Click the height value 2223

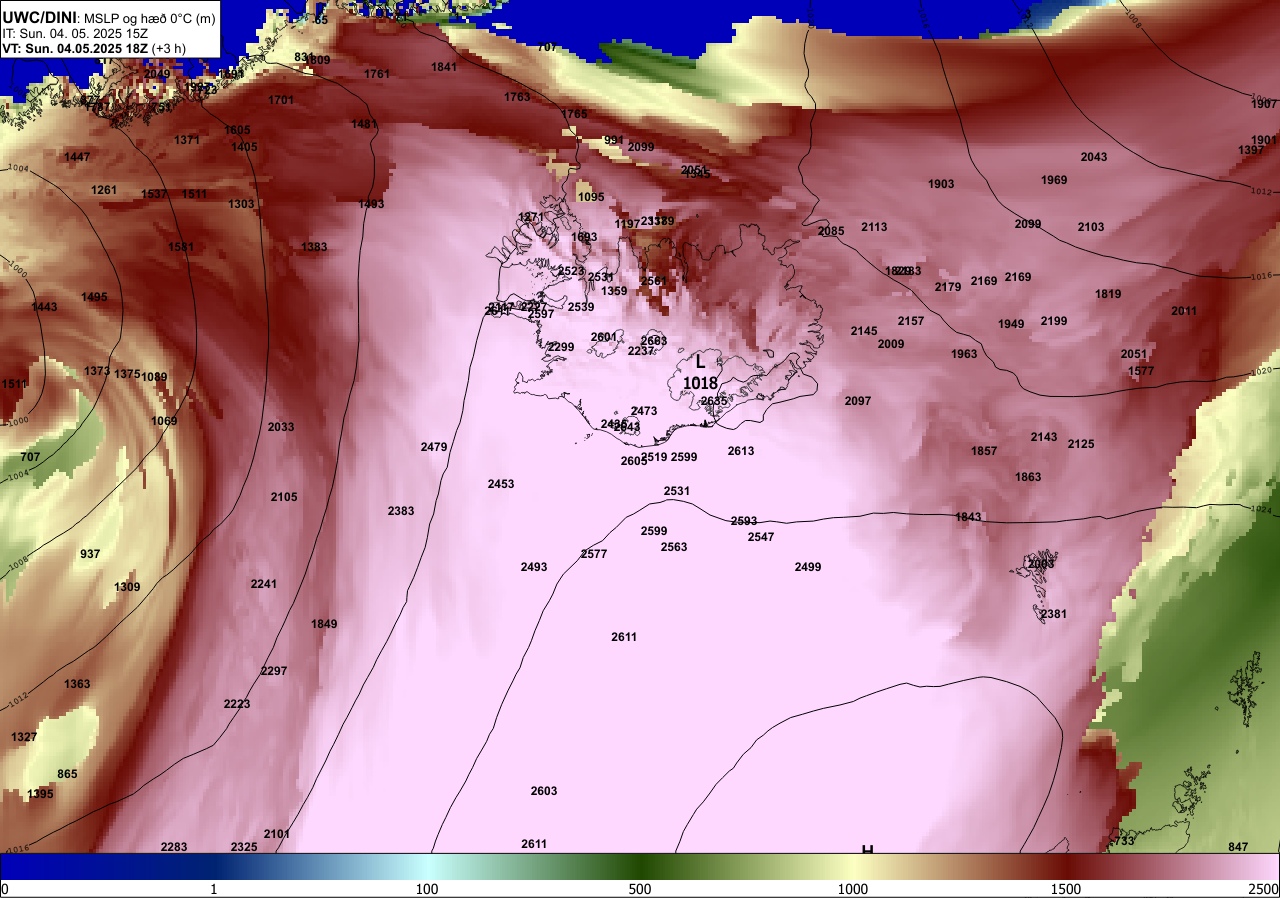tap(237, 704)
